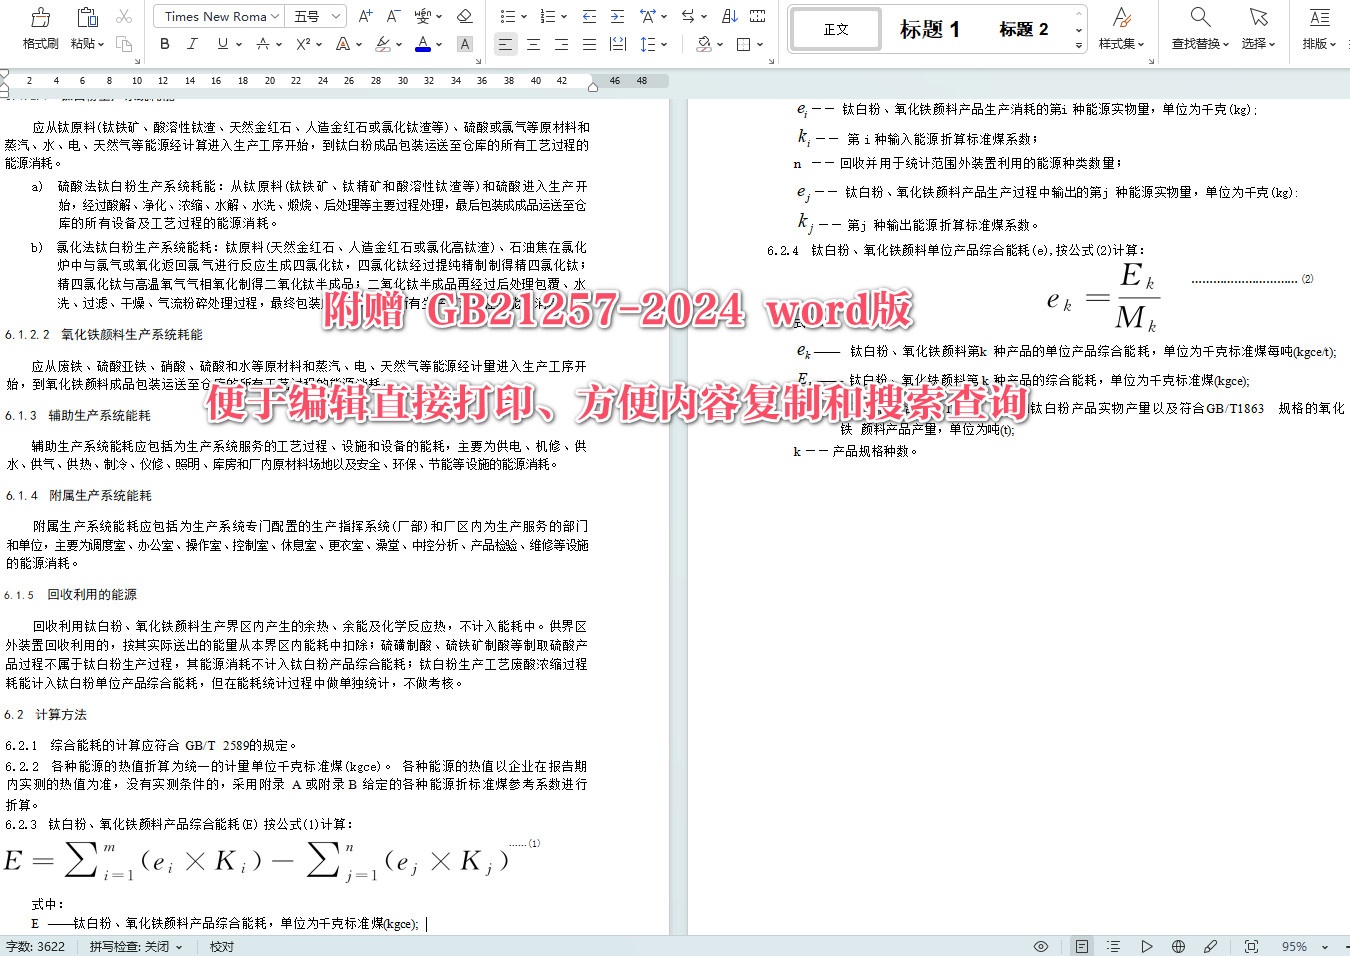Open the font name dropdown

[217, 16]
